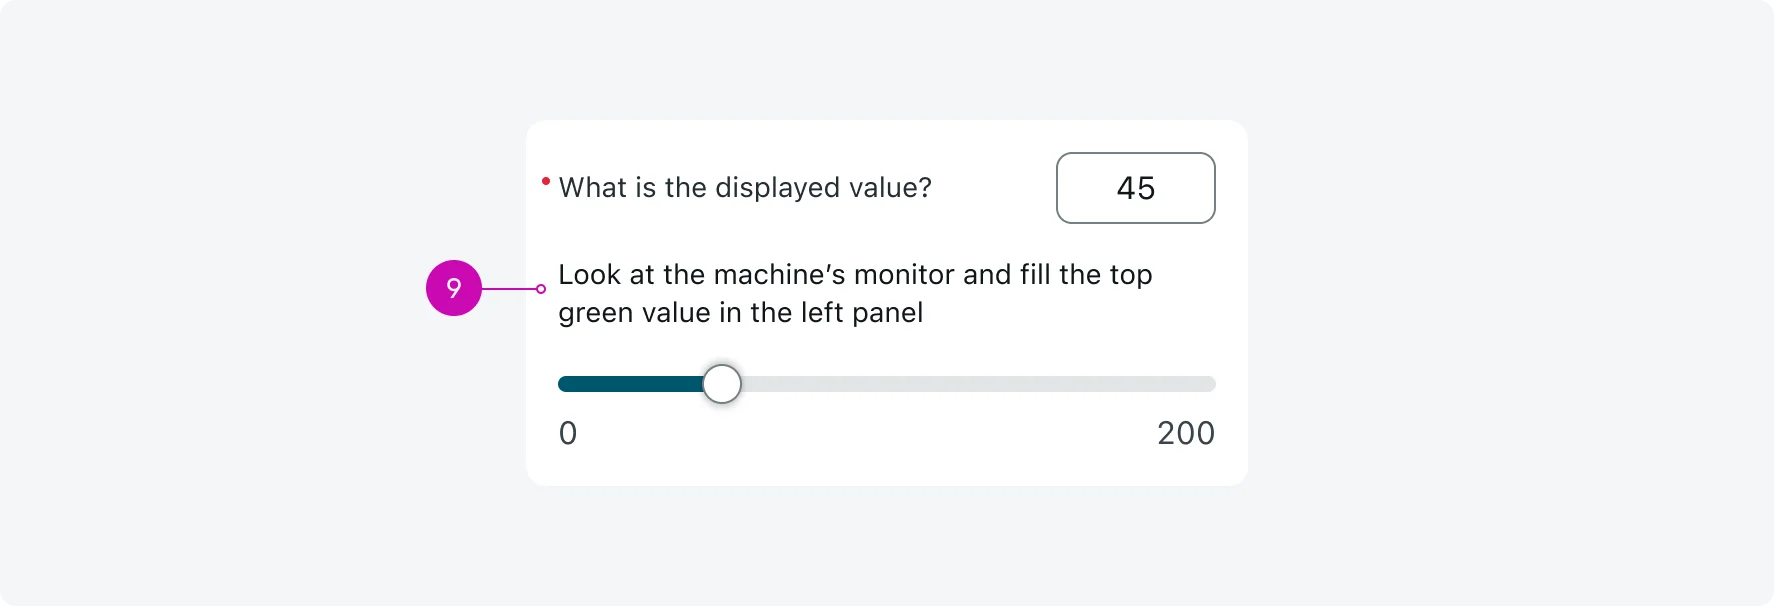Click midway along the slider track
Viewport: 1774px width, 606px height.
888,383
